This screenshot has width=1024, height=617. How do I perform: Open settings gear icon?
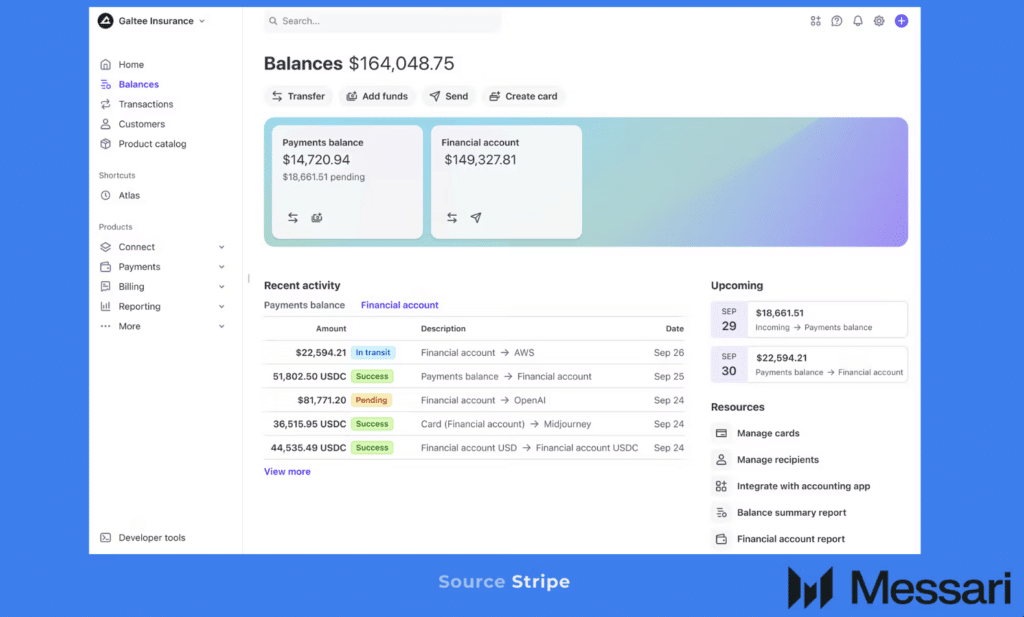[879, 21]
